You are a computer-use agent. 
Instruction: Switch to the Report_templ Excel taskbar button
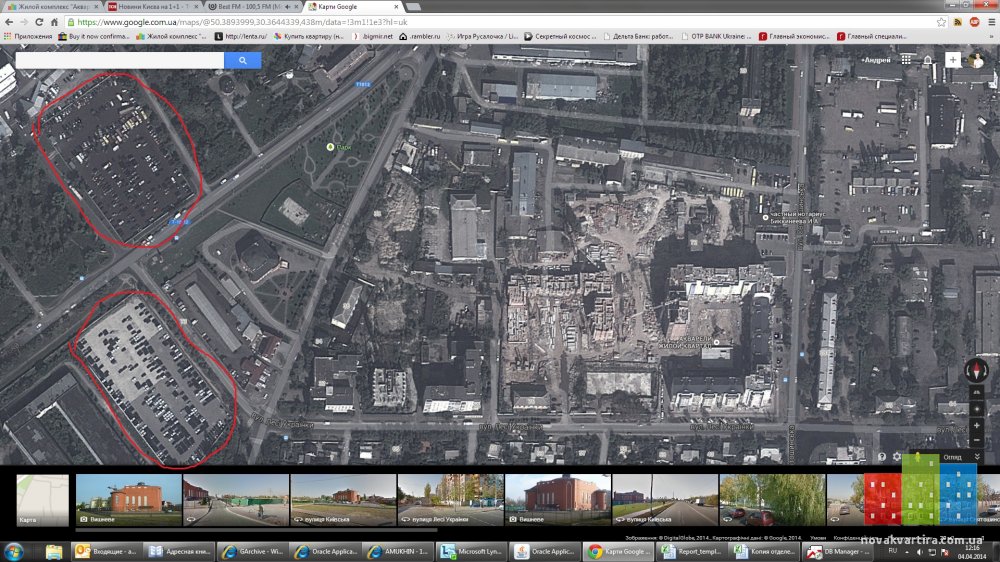pyautogui.click(x=693, y=552)
